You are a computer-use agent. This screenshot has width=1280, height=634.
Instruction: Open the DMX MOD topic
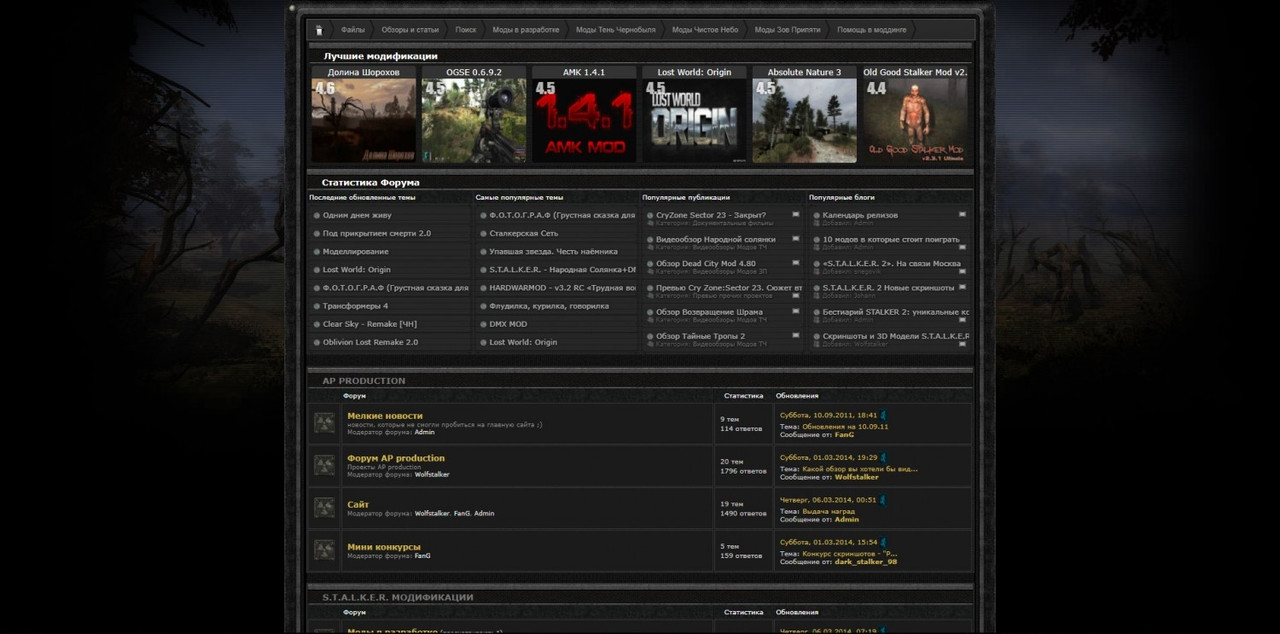pyautogui.click(x=508, y=324)
